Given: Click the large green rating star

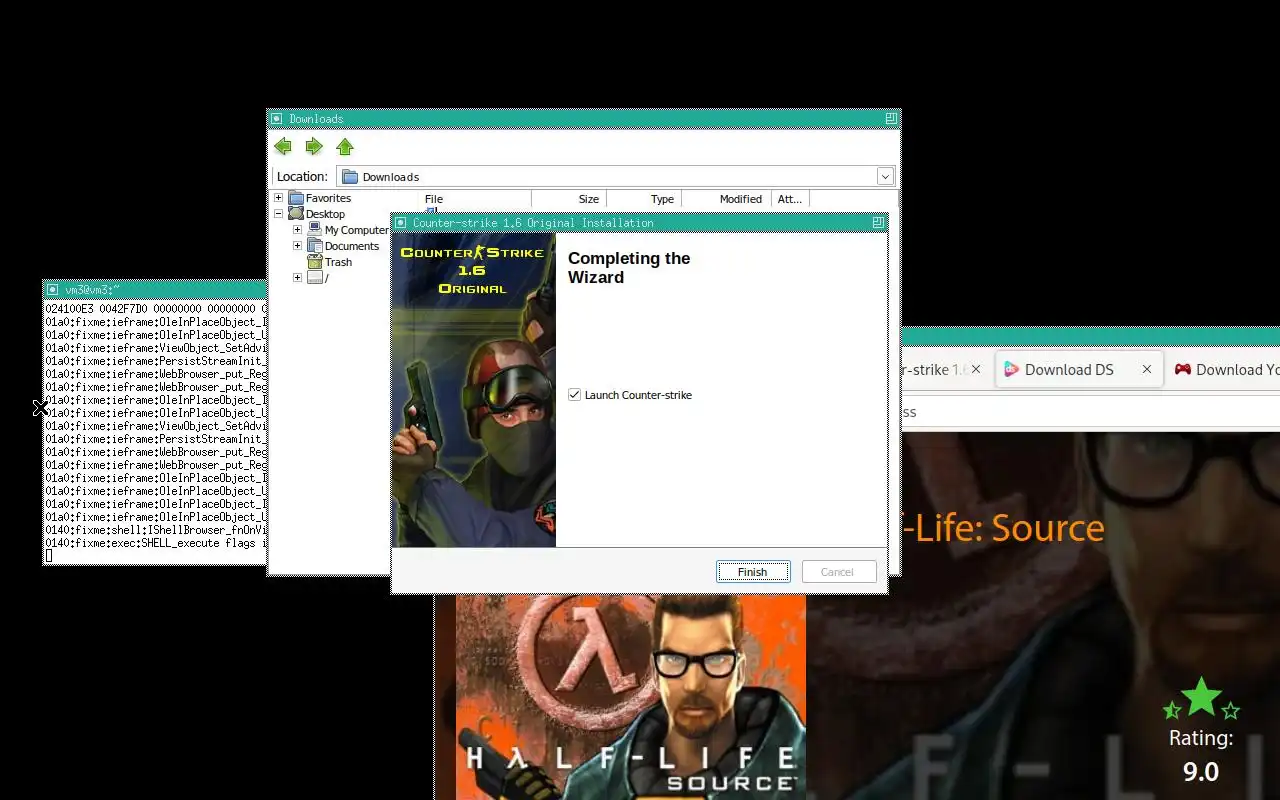Looking at the screenshot, I should [x=1201, y=697].
